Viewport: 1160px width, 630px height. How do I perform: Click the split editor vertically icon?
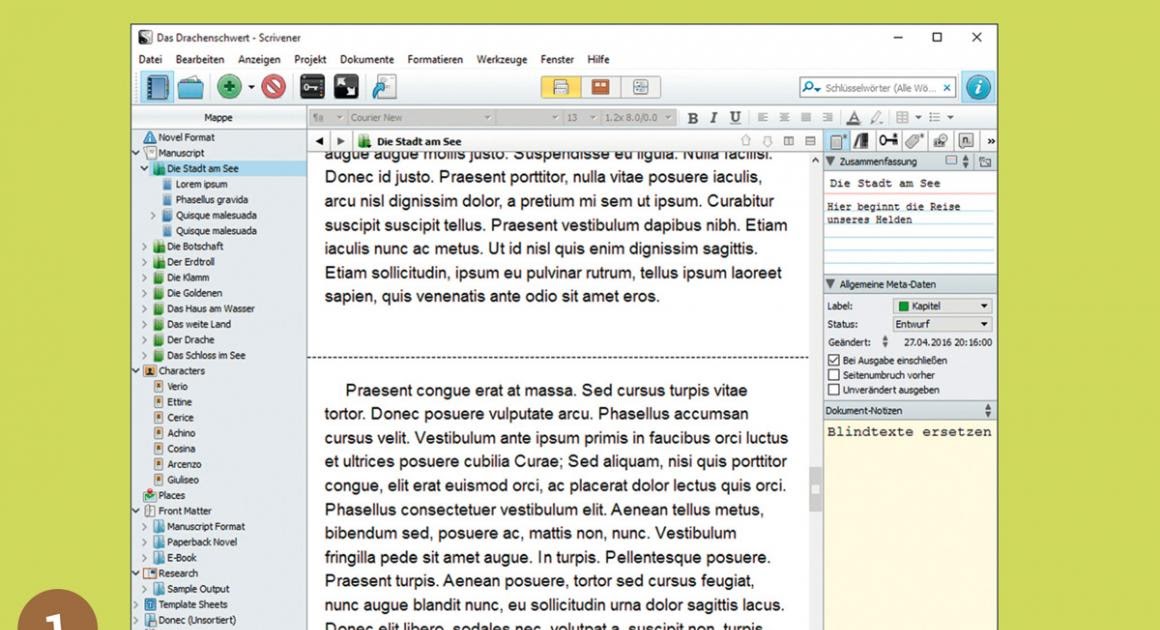(789, 140)
